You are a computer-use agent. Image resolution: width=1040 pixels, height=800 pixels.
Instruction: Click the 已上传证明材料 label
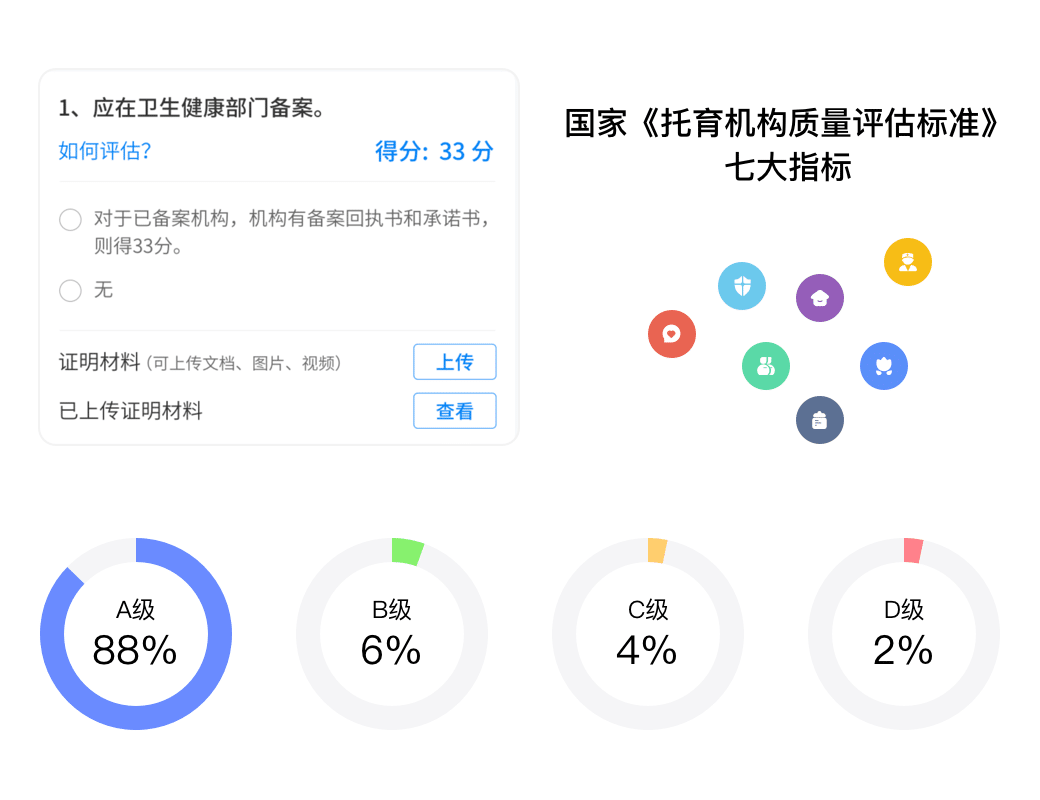coord(131,411)
